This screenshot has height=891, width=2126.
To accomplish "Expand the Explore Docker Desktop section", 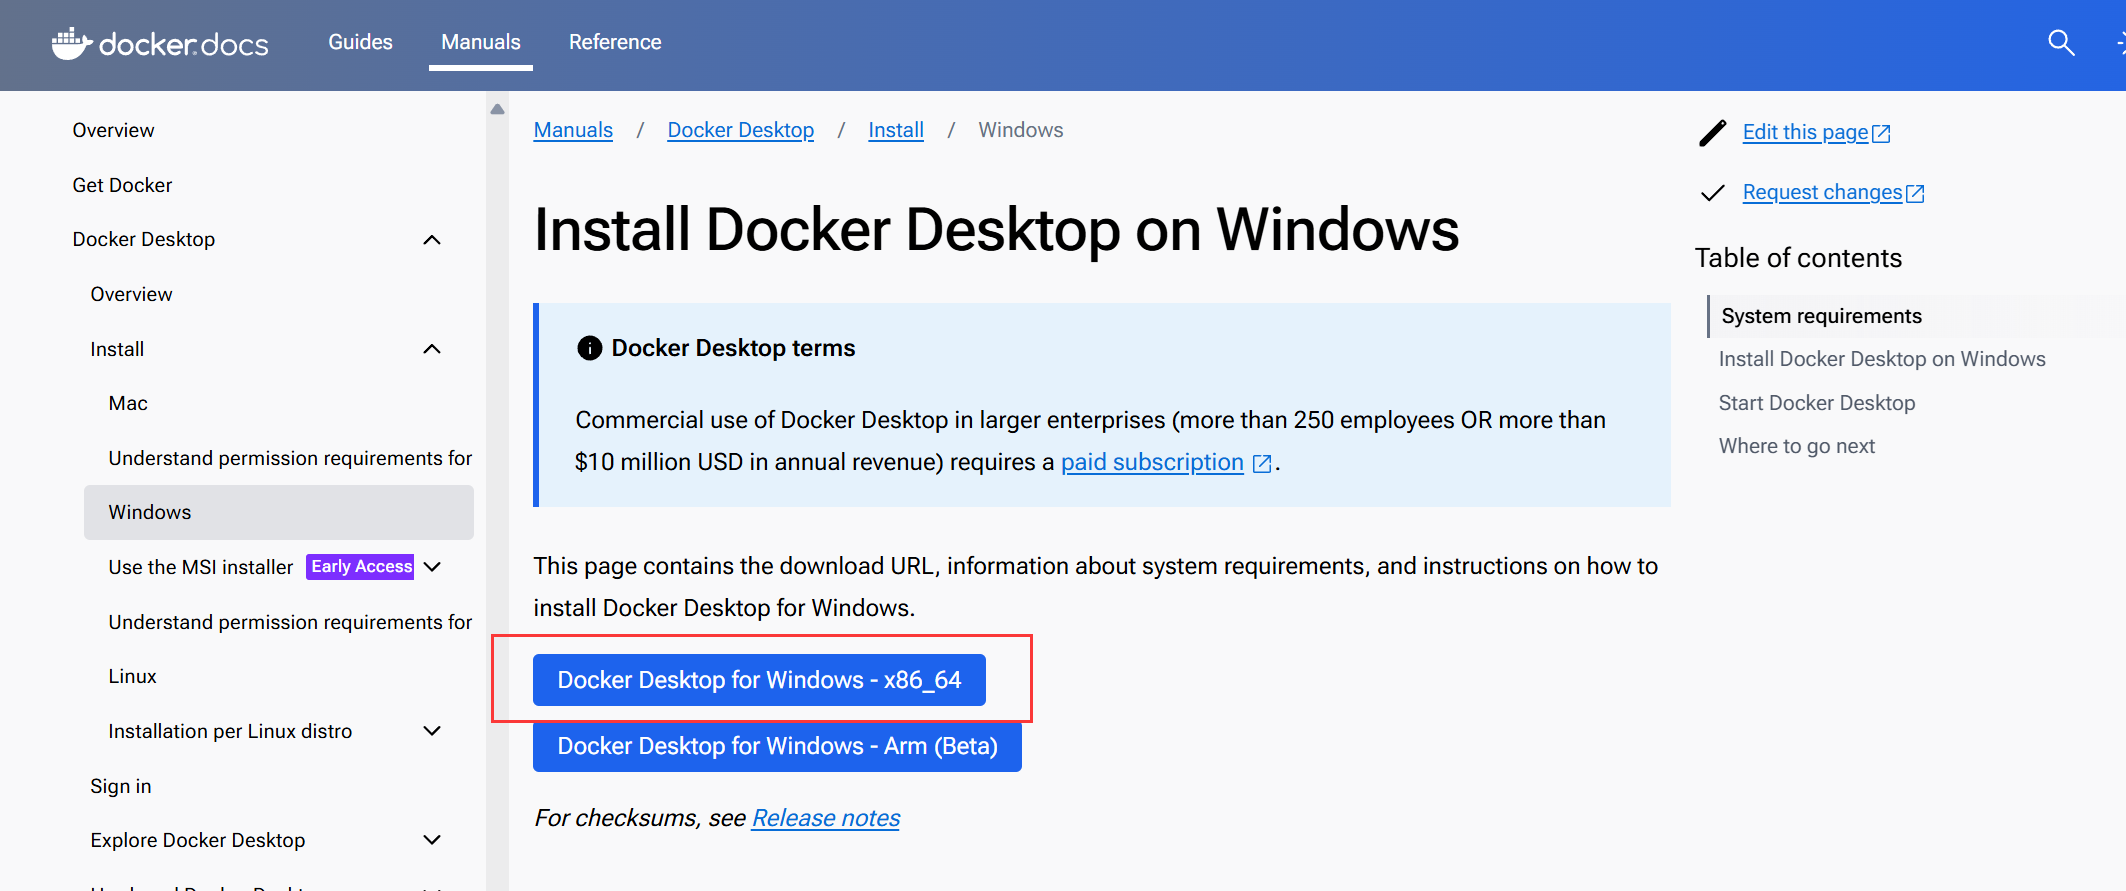I will coord(432,840).
